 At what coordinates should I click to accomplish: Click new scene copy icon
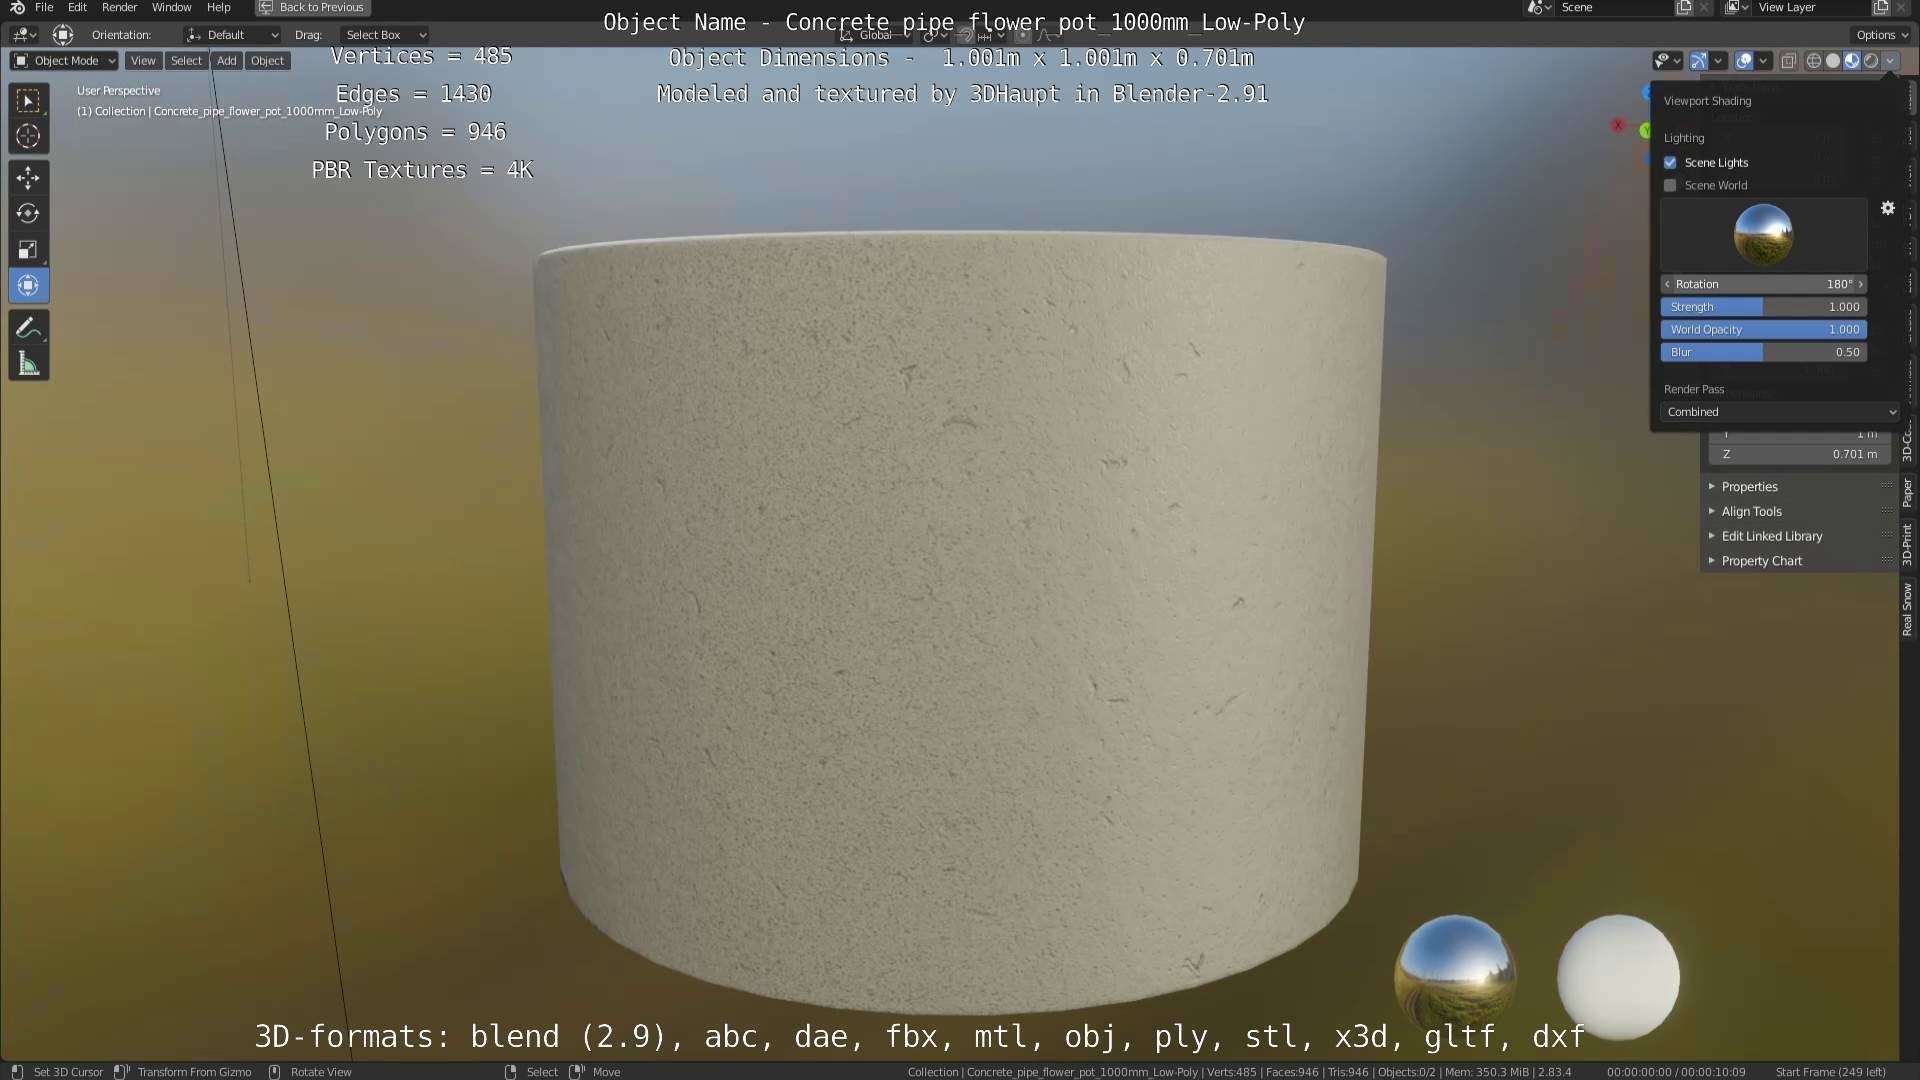(1684, 8)
